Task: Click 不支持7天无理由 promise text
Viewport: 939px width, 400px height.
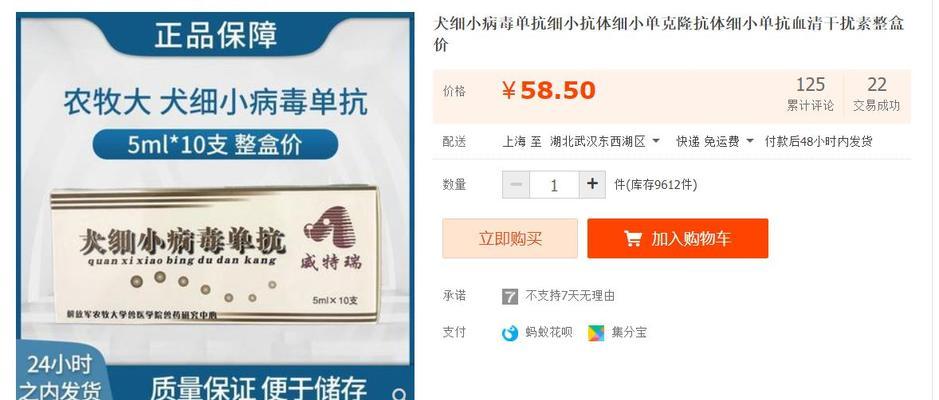Action: (570, 296)
